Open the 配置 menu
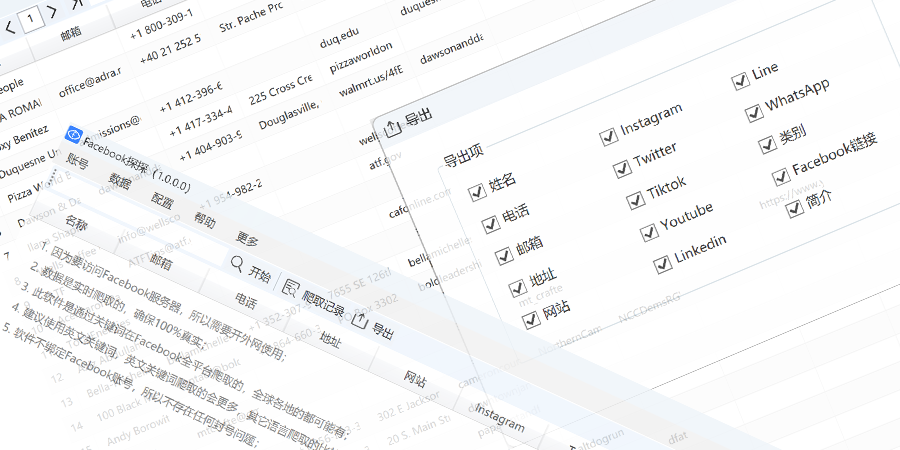The width and height of the screenshot is (900, 450). pyautogui.click(x=162, y=200)
